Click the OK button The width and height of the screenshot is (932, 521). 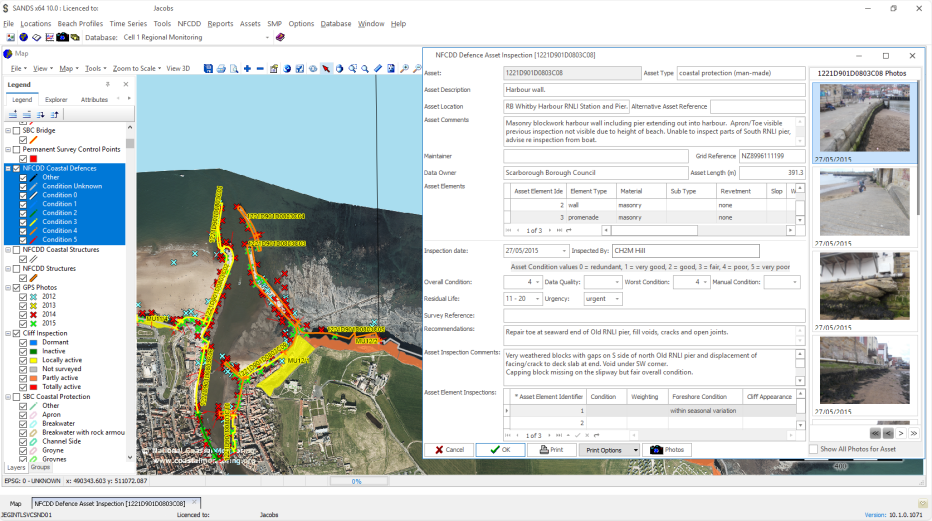pos(500,450)
